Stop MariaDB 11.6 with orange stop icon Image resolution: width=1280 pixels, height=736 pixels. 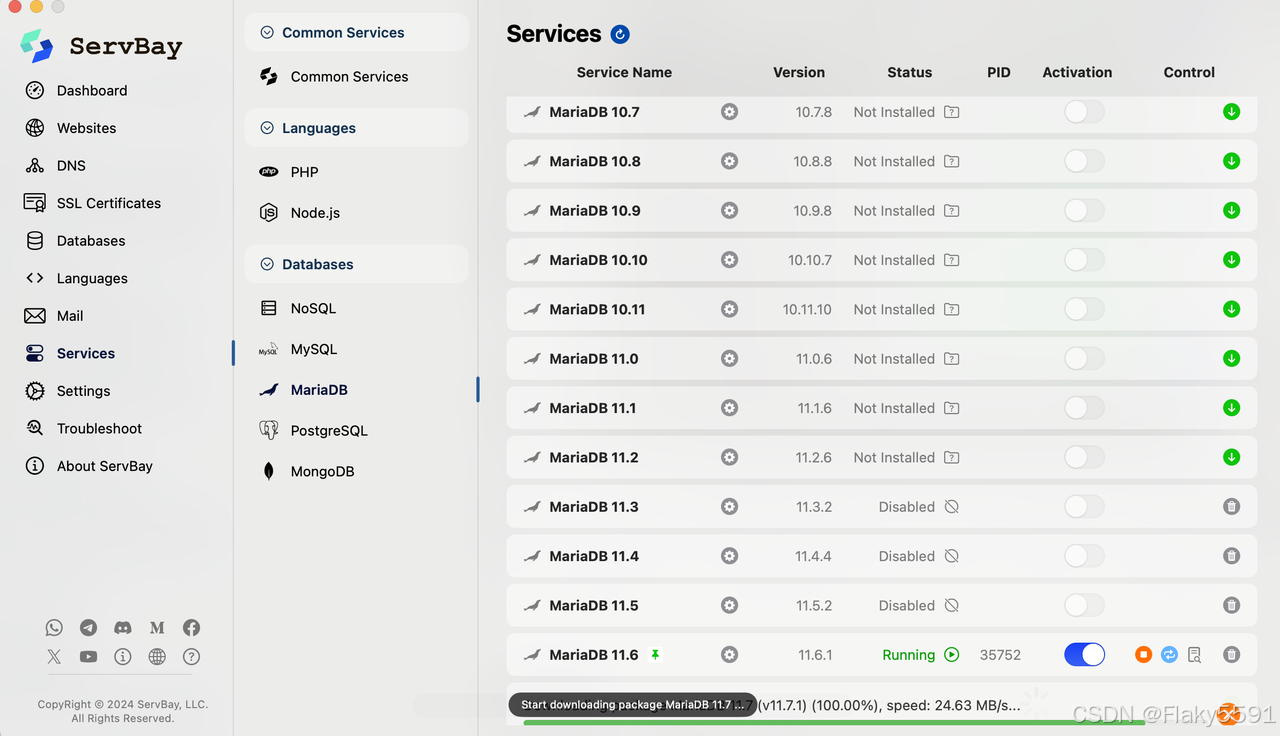tap(1144, 655)
